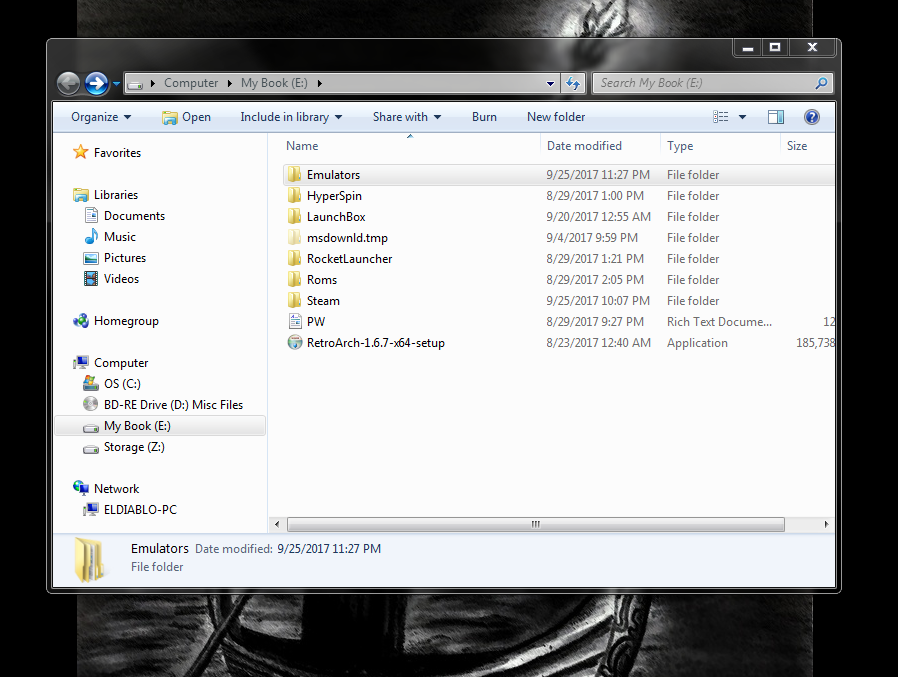Go forward with the blue Forward arrow
This screenshot has width=898, height=677.
point(96,84)
